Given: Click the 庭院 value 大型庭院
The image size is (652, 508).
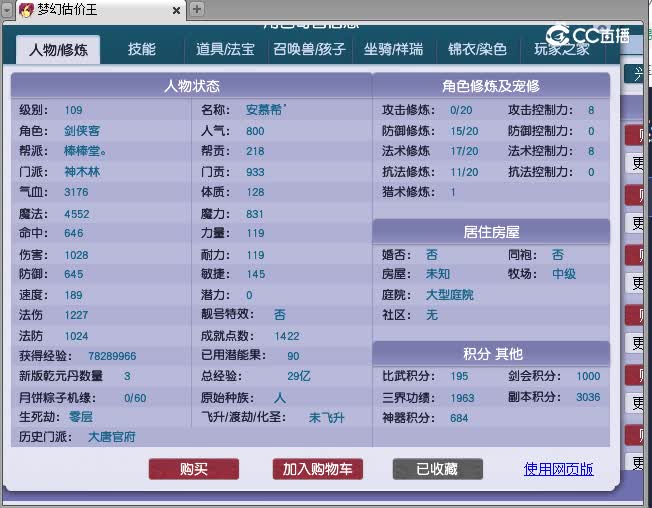Looking at the screenshot, I should [450, 295].
